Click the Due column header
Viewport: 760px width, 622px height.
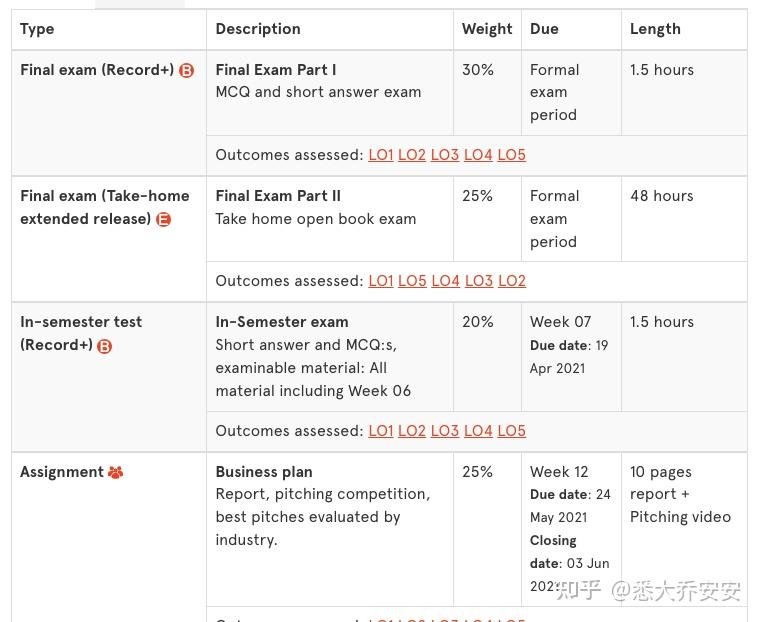point(544,29)
